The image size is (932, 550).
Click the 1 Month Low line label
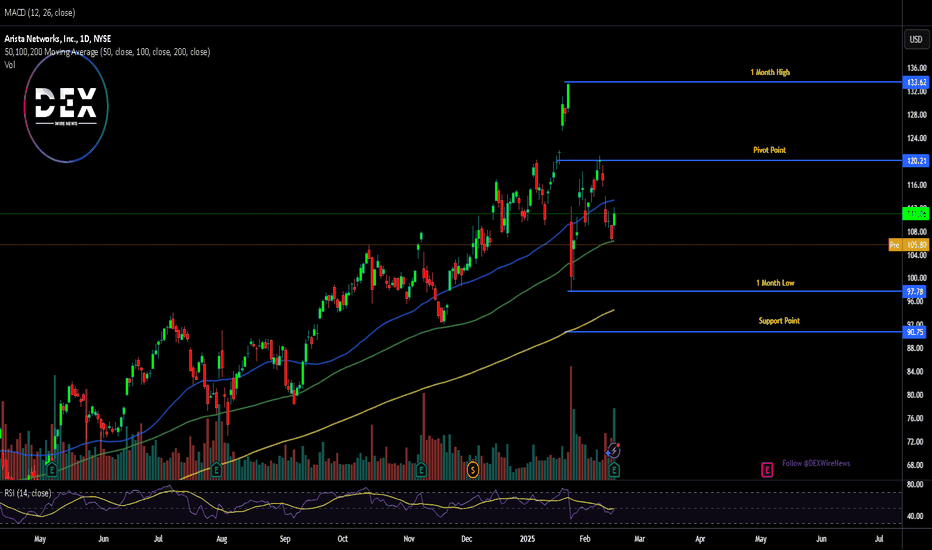[x=775, y=283]
